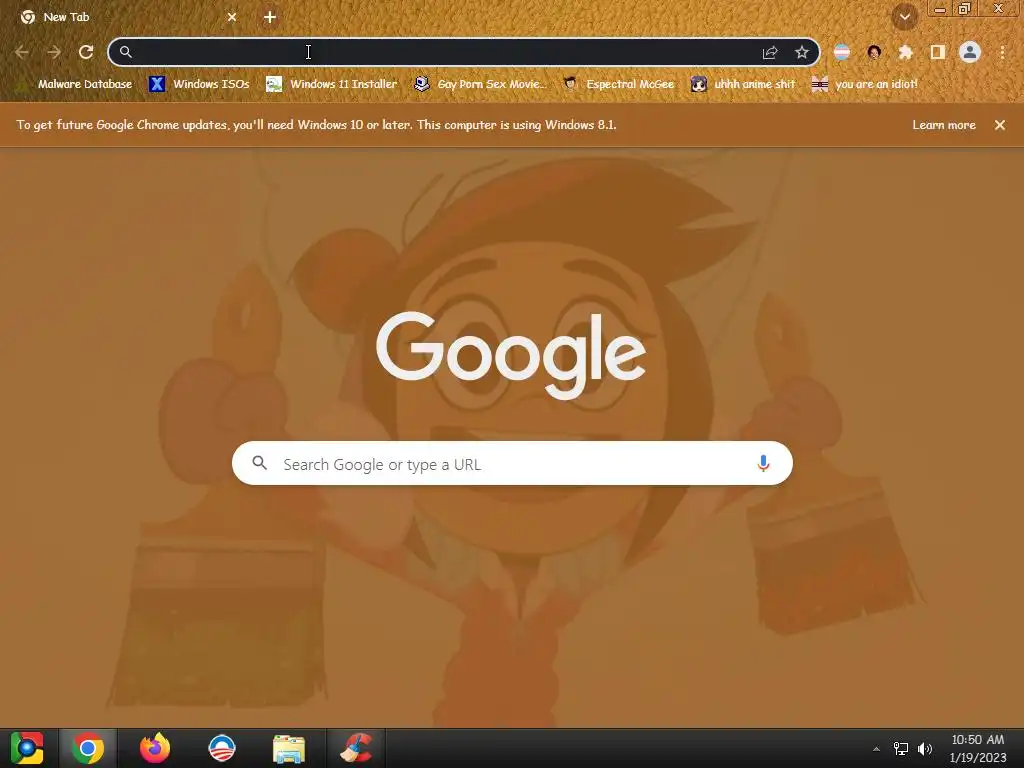Go back using the back arrow
The image size is (1024, 768).
coord(22,52)
